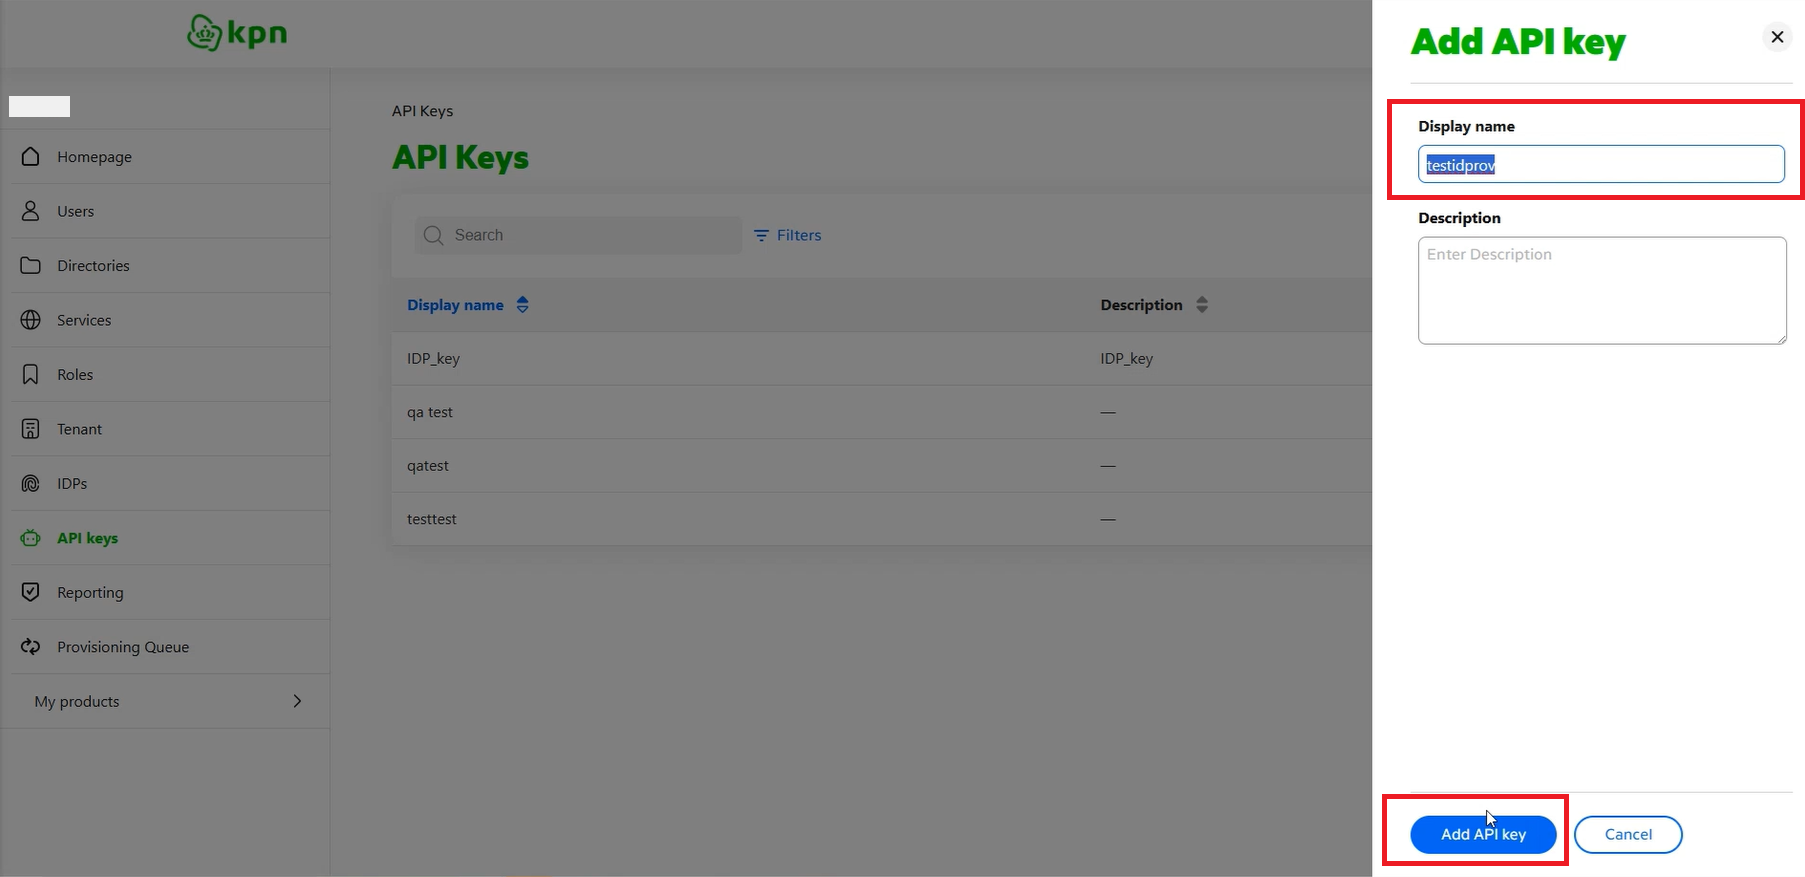1805x877 pixels.
Task: Click the API keys robot icon
Action: [x=31, y=538]
